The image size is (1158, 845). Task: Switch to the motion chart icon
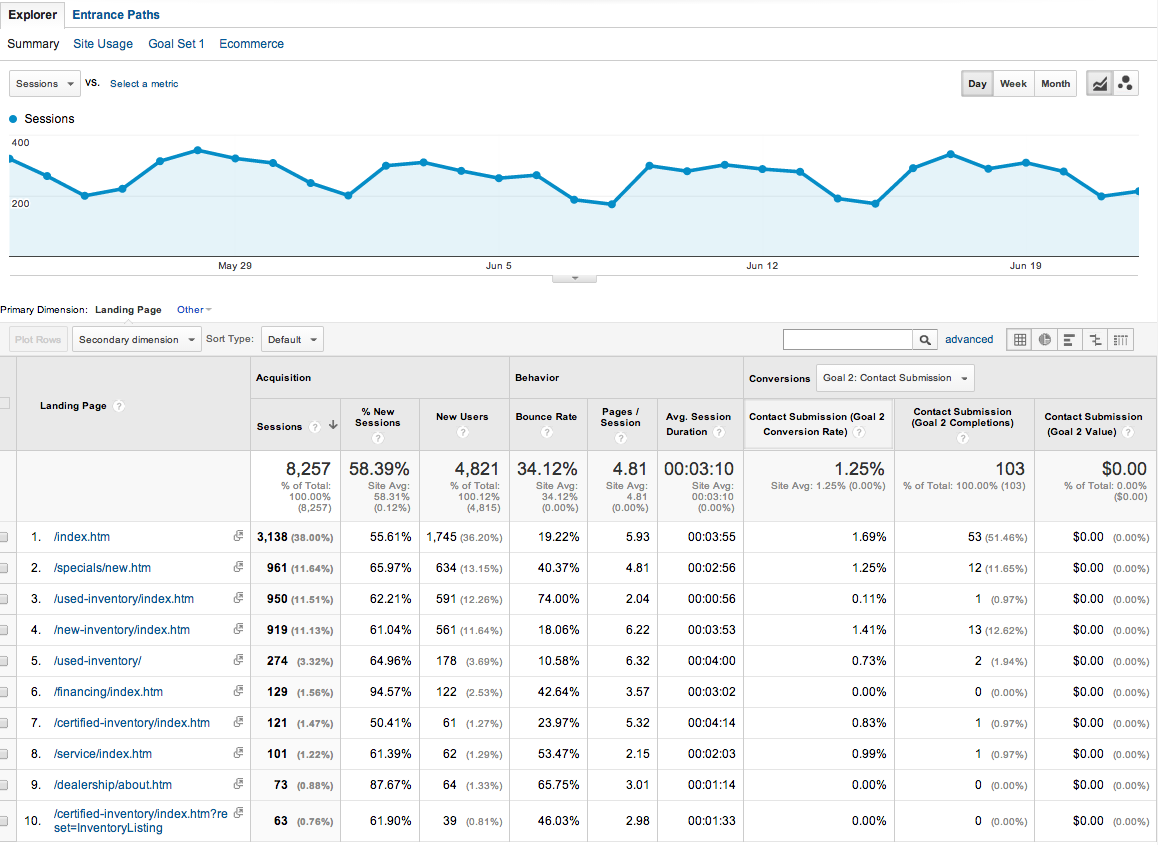[x=1125, y=83]
